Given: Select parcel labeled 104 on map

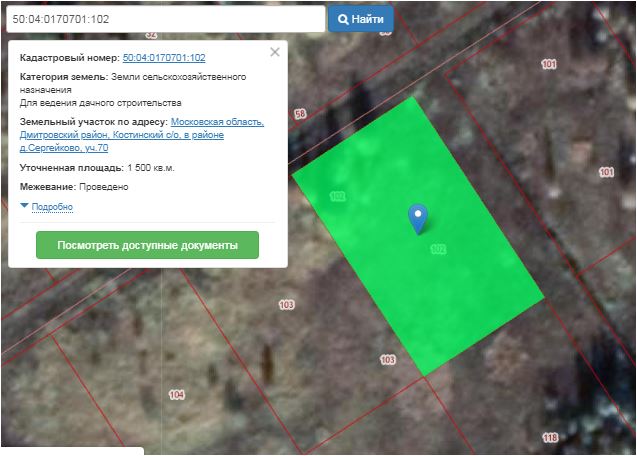Looking at the screenshot, I should [177, 395].
